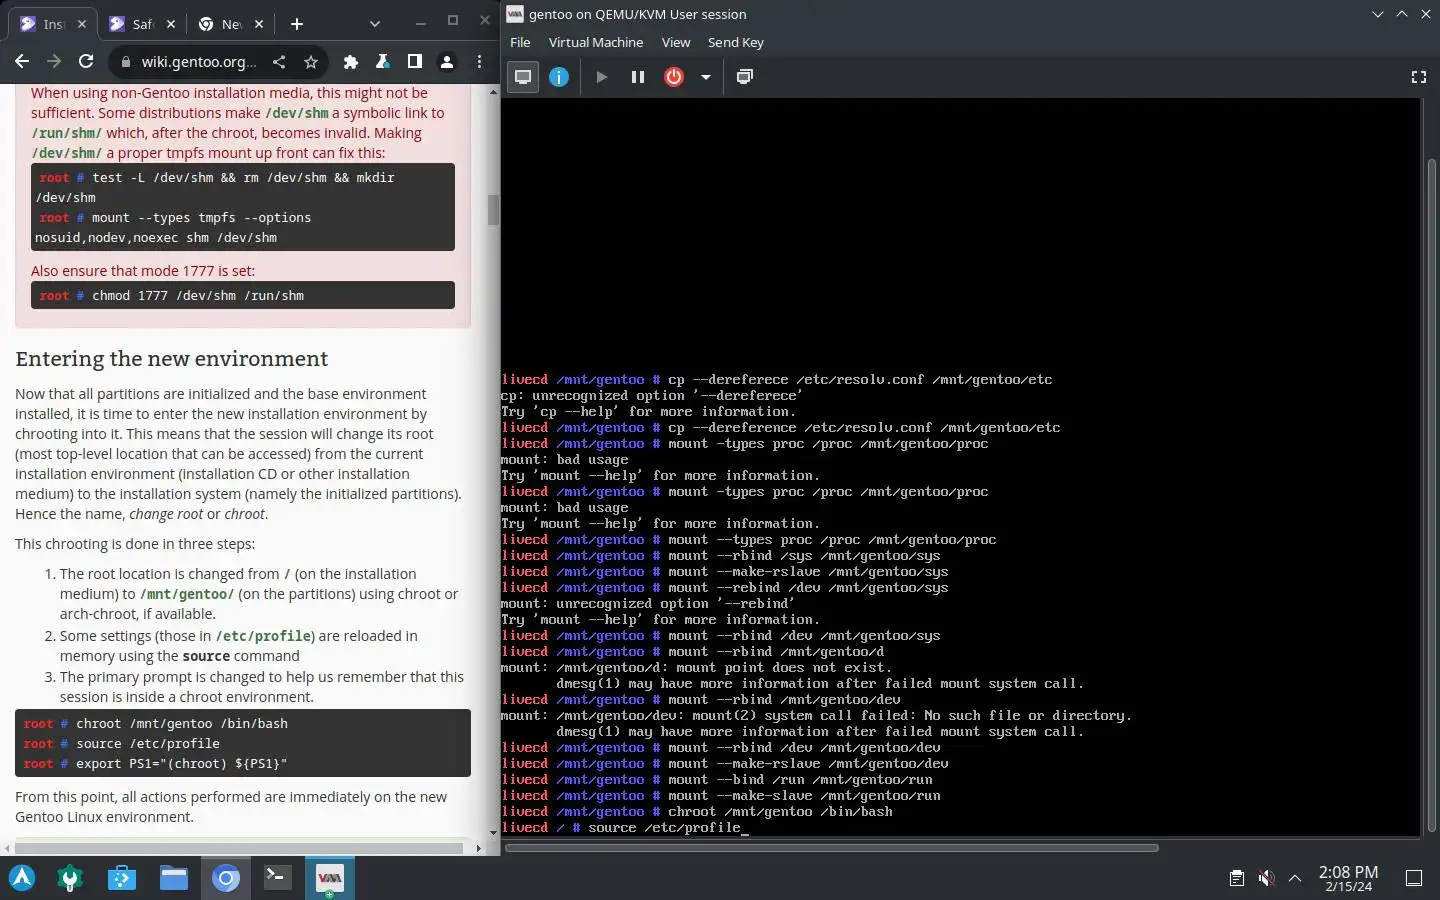The height and width of the screenshot is (900, 1440).
Task: Click the 'chroot /mnt/gentoo /bin/bash' command
Action: [182, 723]
